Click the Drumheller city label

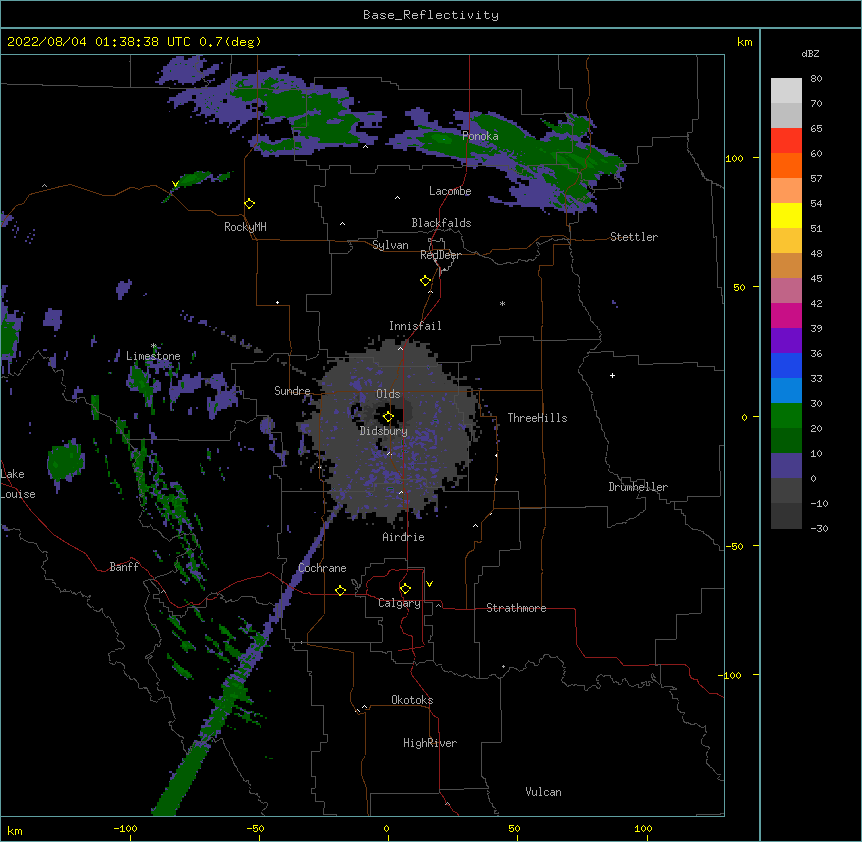click(638, 487)
